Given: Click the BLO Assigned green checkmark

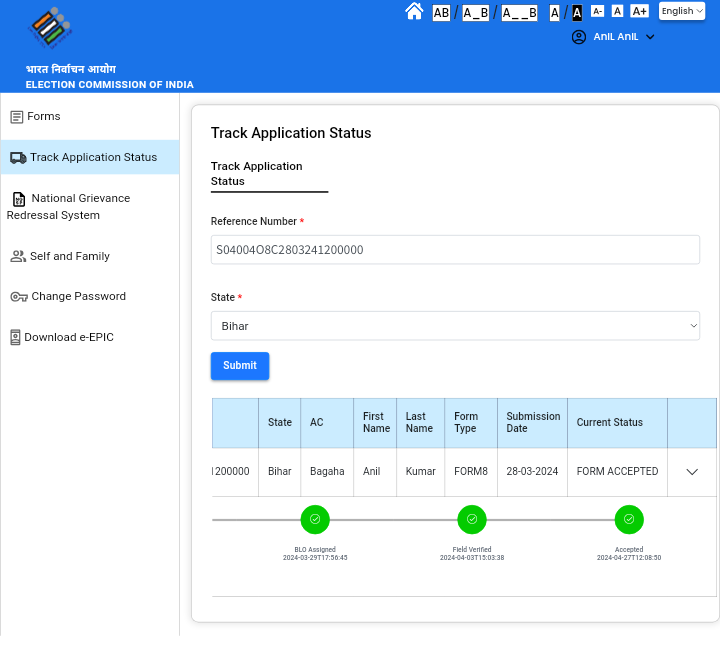Looking at the screenshot, I should point(315,519).
